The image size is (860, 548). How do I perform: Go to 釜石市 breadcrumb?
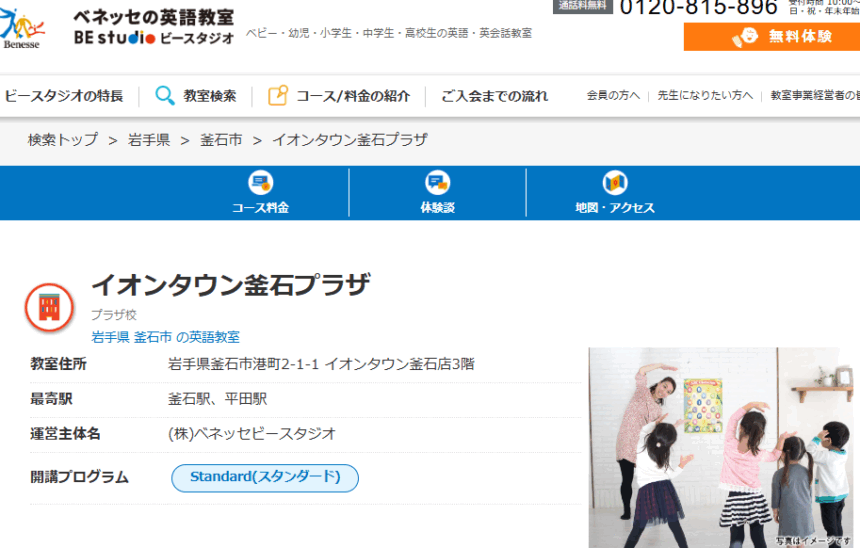pos(221,140)
